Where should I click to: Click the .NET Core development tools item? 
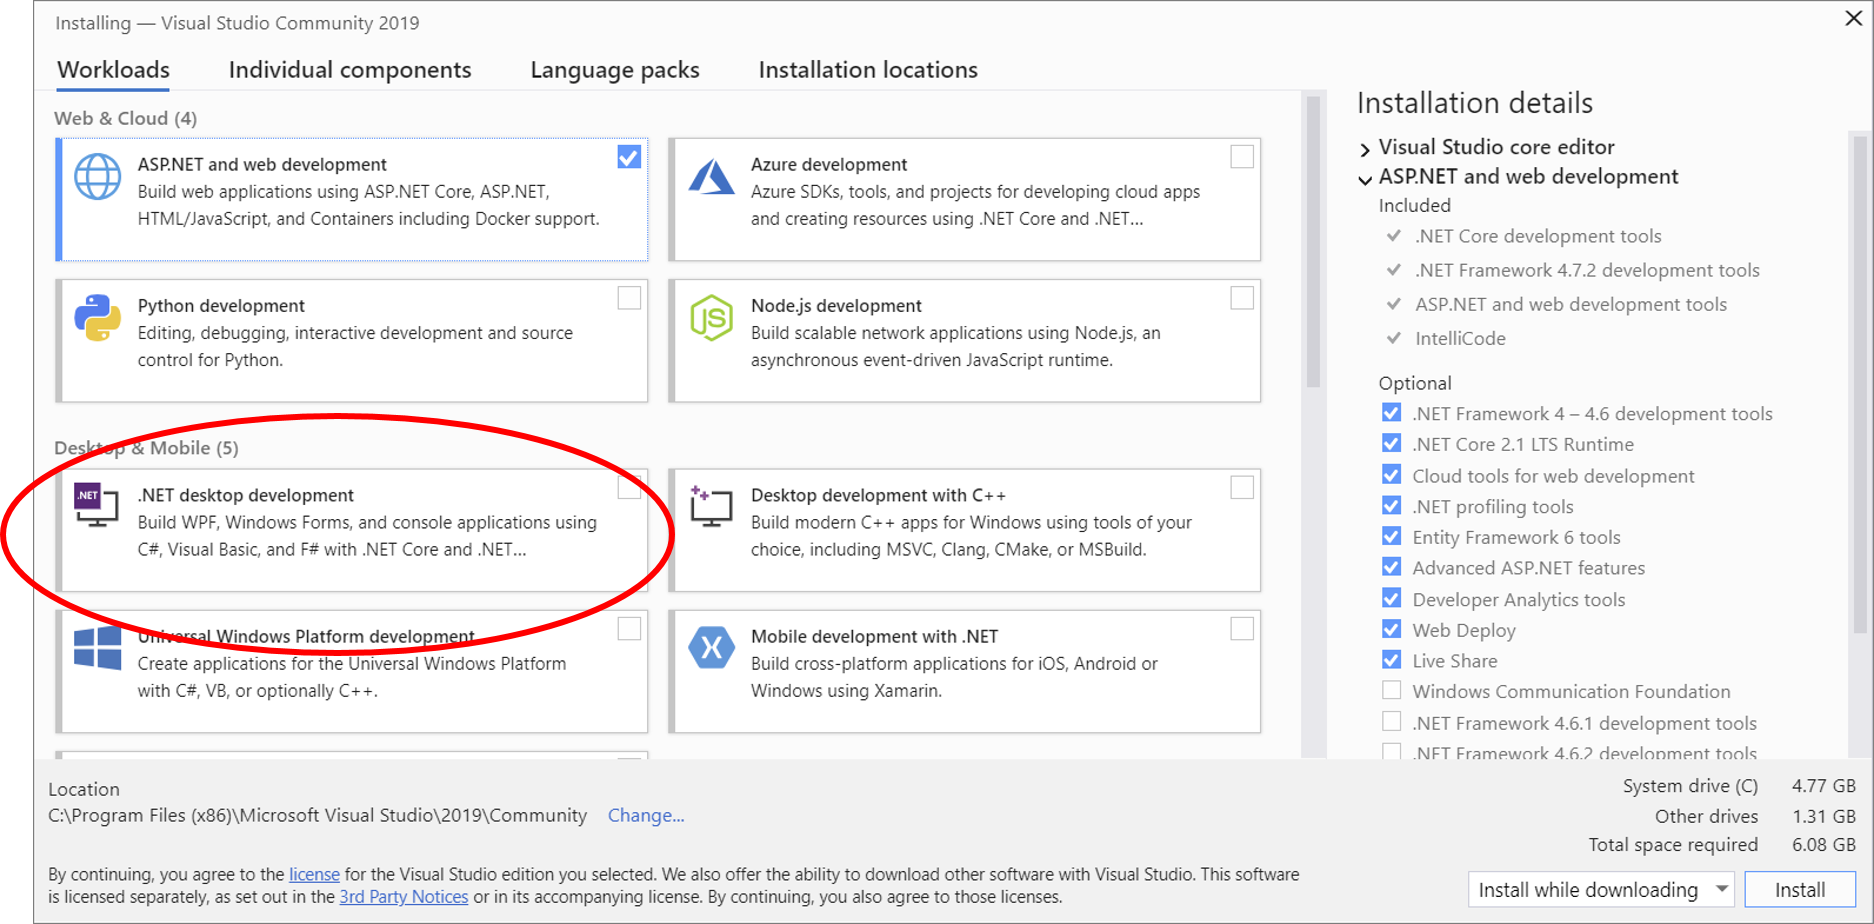pos(1538,236)
